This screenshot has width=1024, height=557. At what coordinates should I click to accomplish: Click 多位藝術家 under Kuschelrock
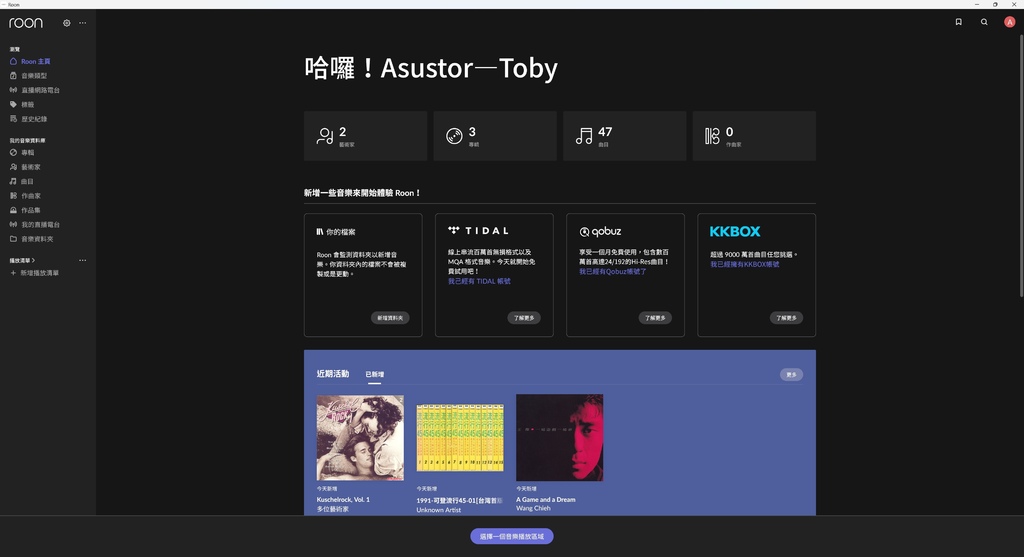(x=332, y=509)
